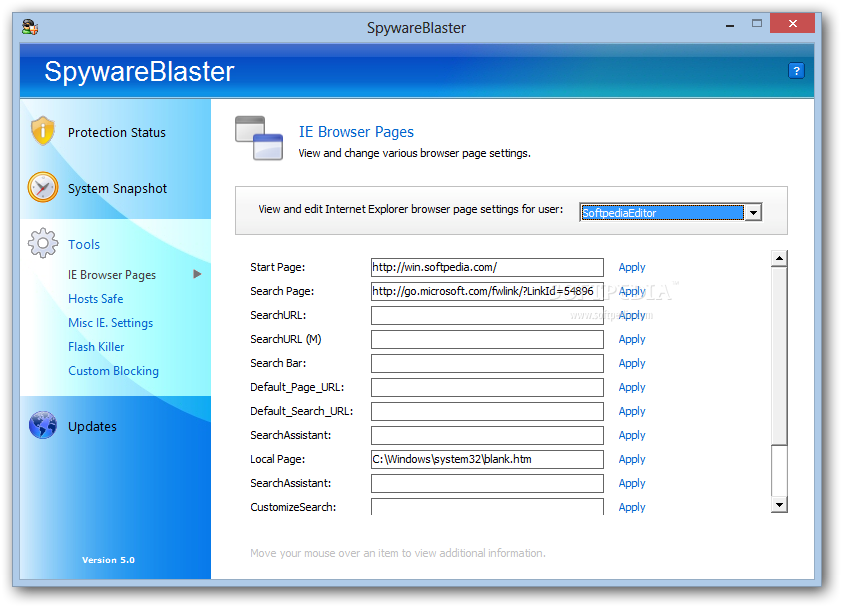Open the System Snapshot section

coord(117,189)
